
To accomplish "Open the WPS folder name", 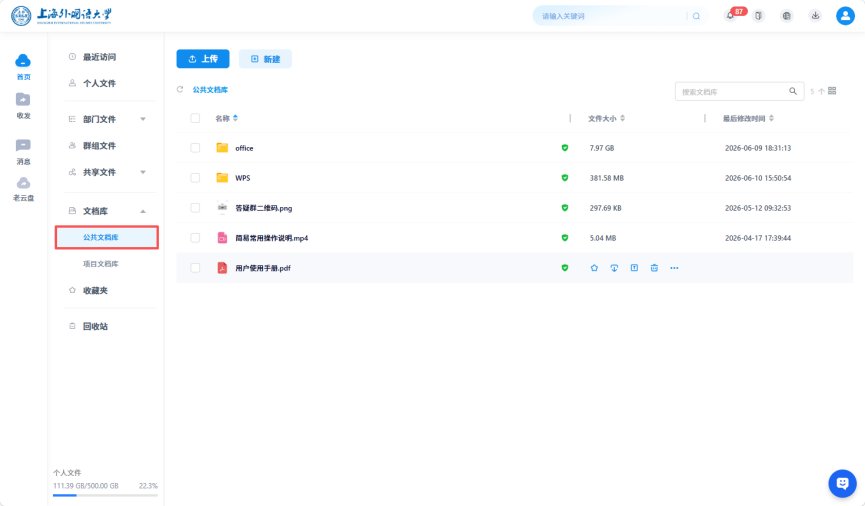I will (243, 178).
